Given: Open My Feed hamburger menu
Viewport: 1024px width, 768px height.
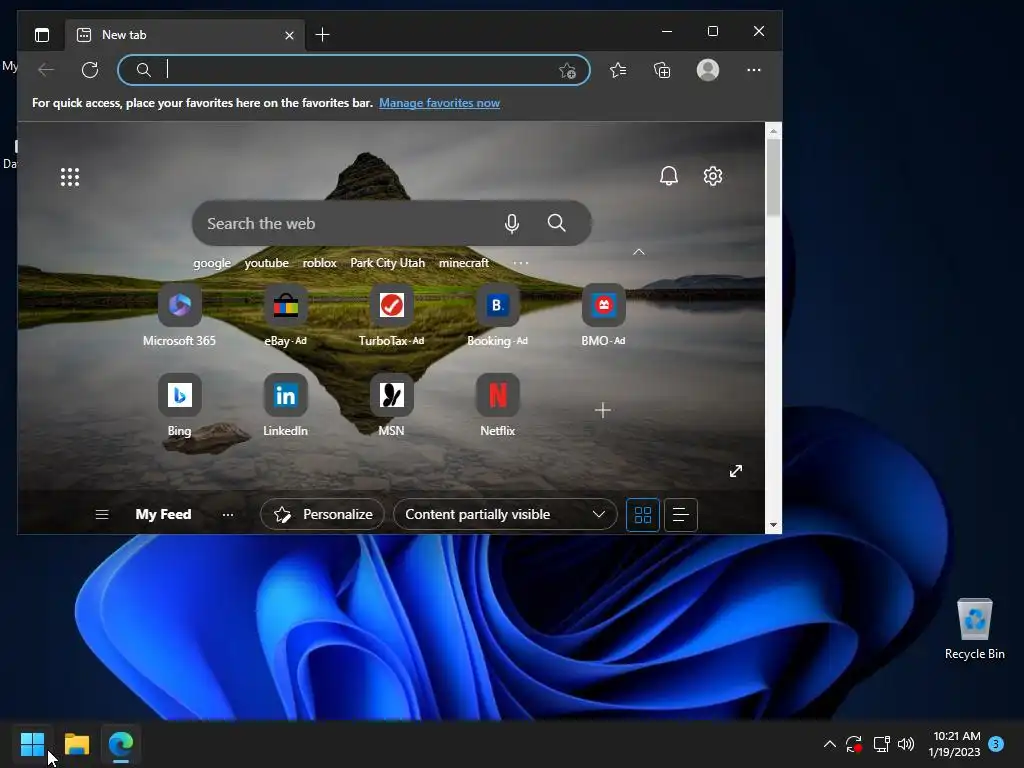Looking at the screenshot, I should point(102,515).
